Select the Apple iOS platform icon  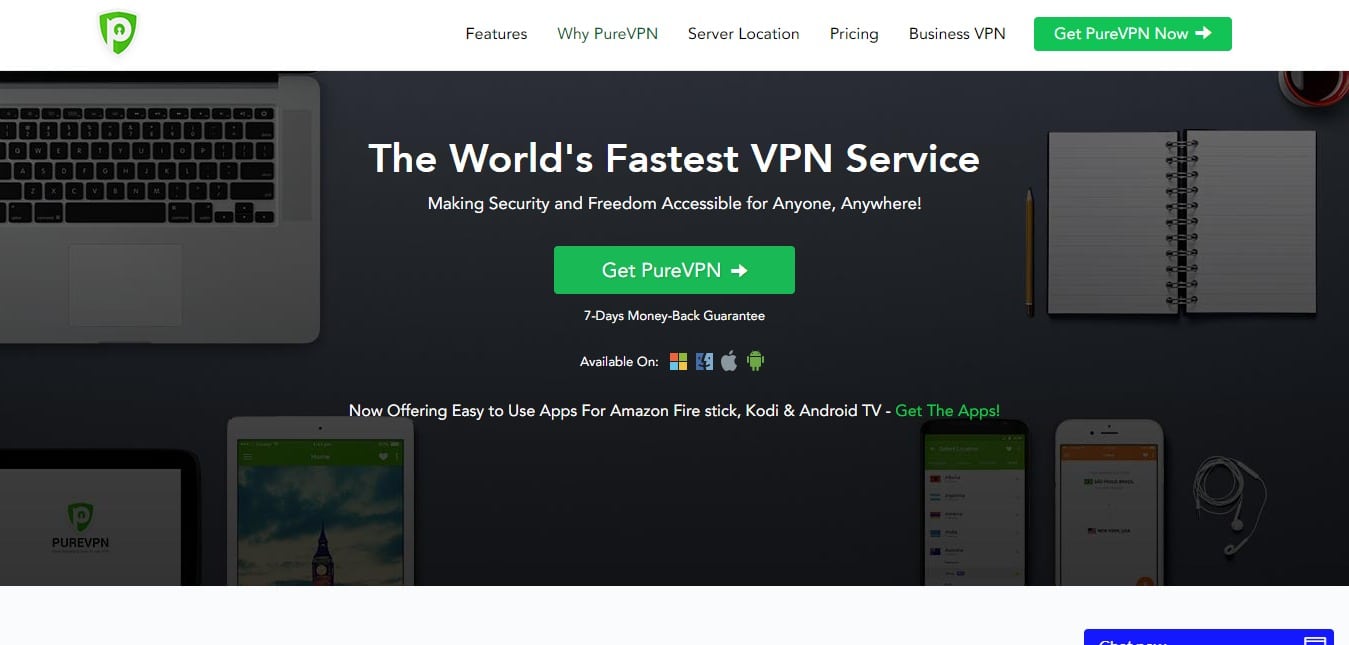coord(729,361)
